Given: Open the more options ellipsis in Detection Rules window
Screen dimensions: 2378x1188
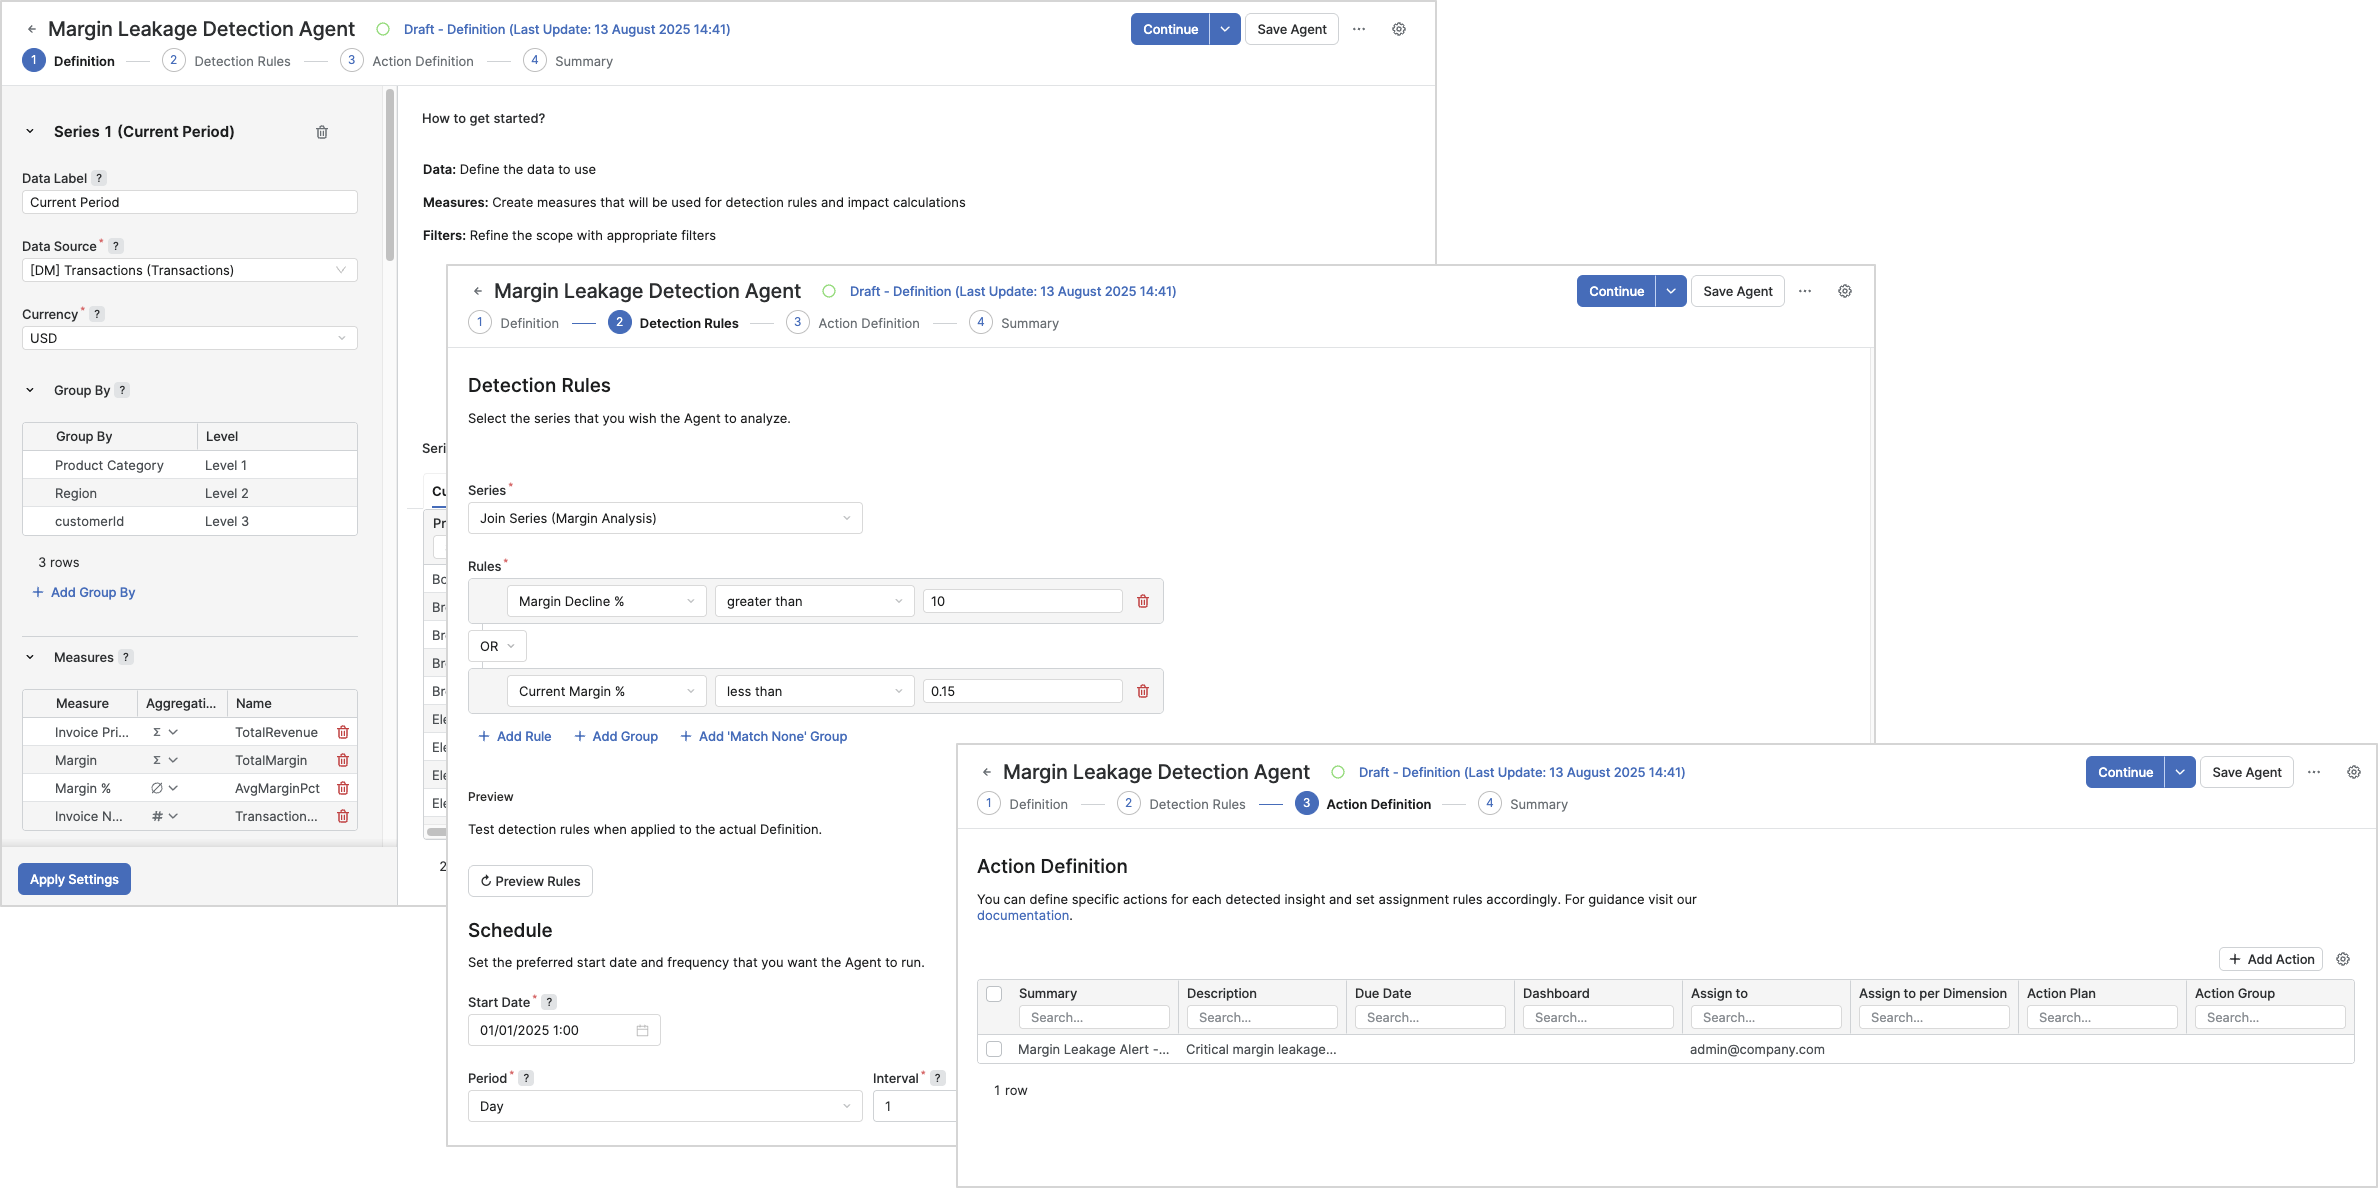Looking at the screenshot, I should [1805, 291].
